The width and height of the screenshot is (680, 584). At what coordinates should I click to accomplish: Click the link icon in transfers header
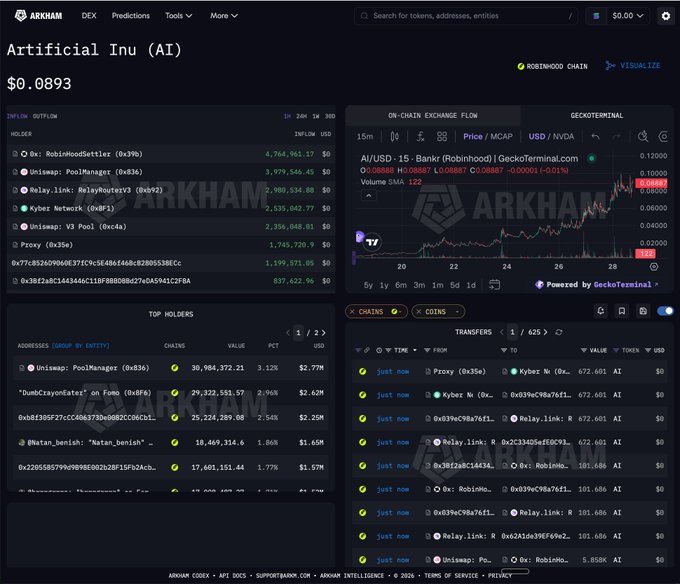point(367,350)
